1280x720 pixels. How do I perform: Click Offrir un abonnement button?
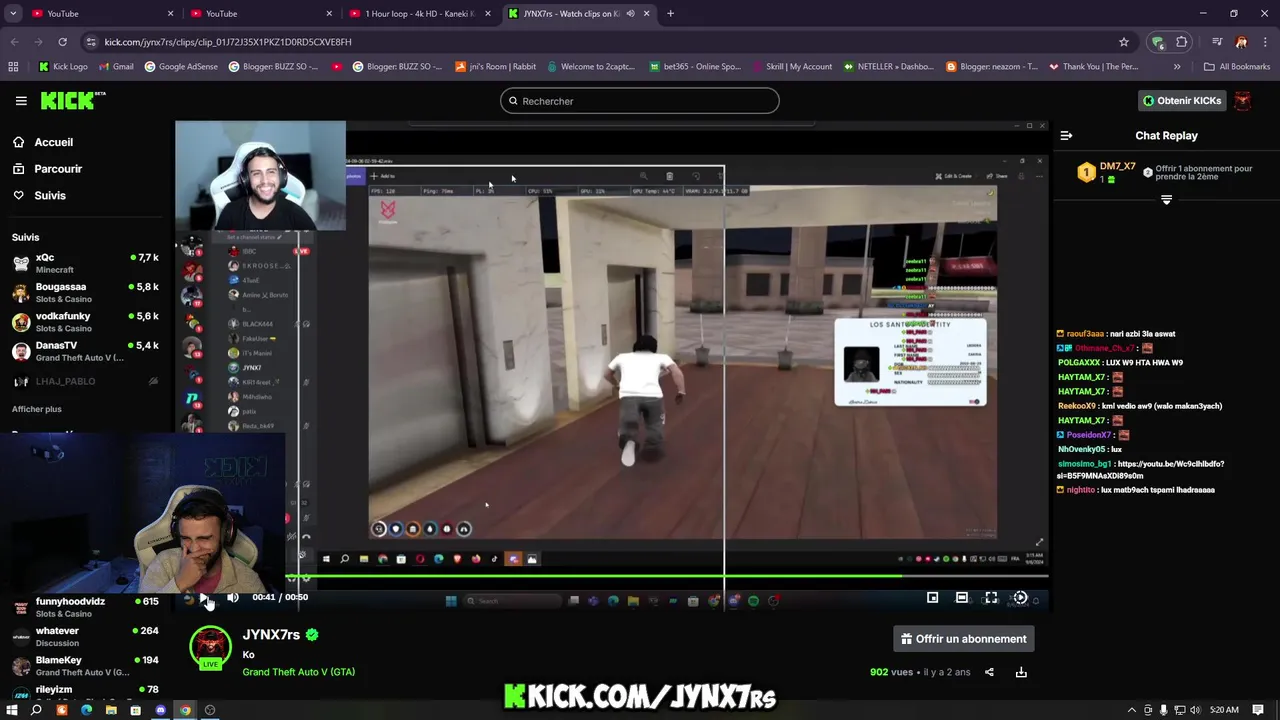click(964, 639)
